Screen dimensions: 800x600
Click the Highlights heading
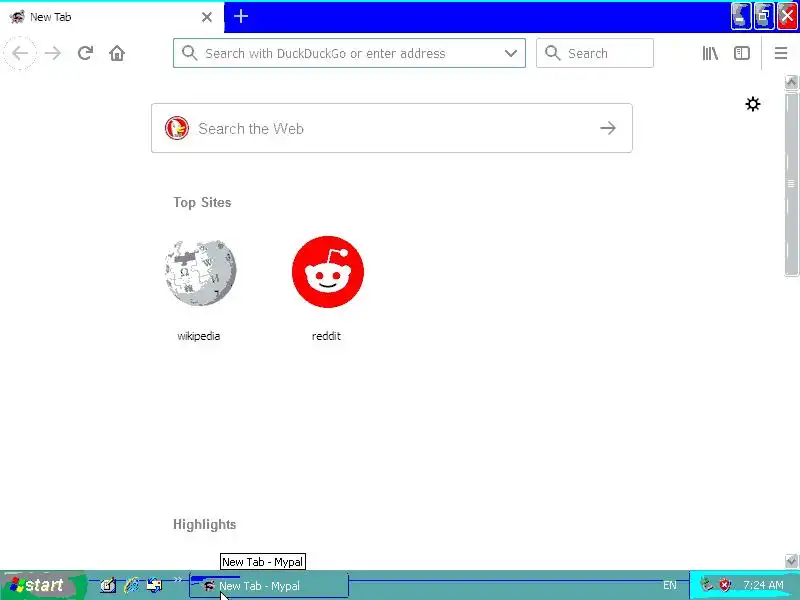click(205, 524)
